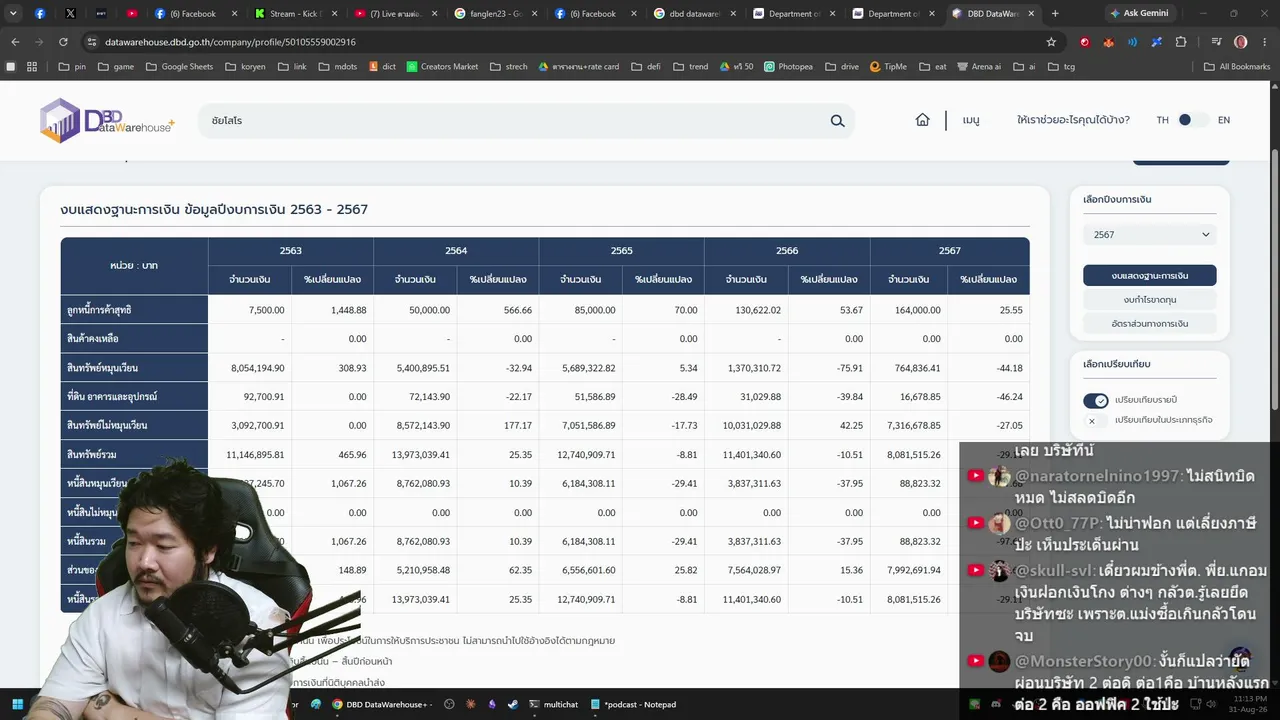Open the Creators Market bookmark

[x=442, y=67]
